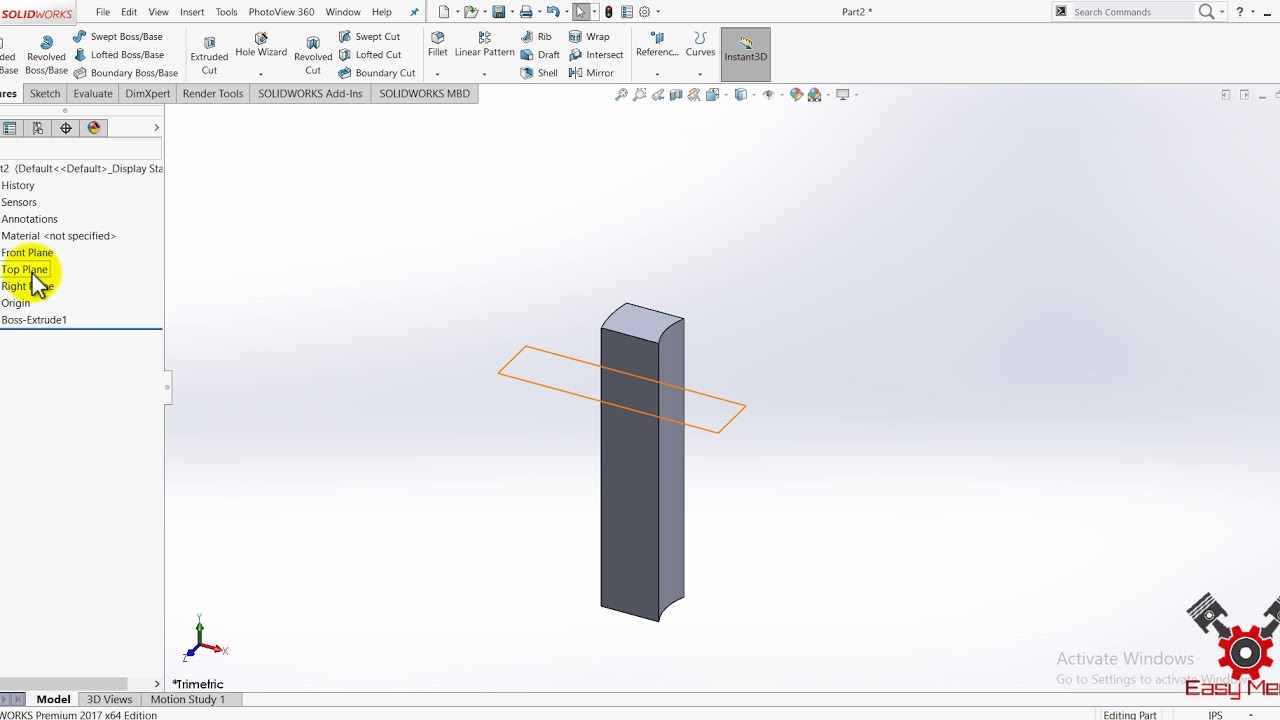This screenshot has width=1280, height=720.
Task: Switch to the Motion Study 1 tab
Action: (188, 699)
